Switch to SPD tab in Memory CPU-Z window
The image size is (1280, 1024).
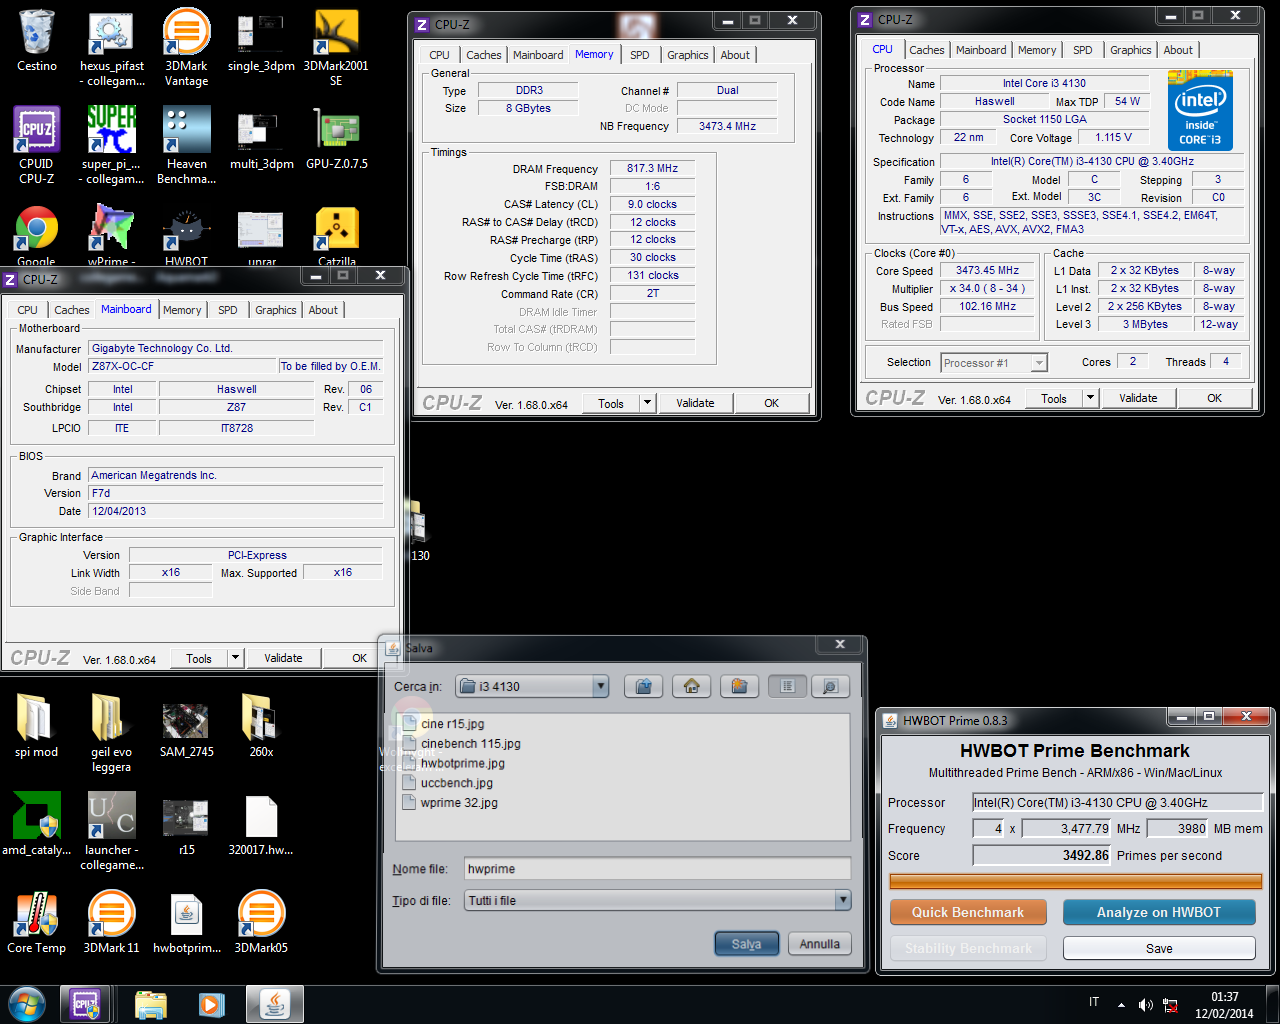[x=640, y=55]
